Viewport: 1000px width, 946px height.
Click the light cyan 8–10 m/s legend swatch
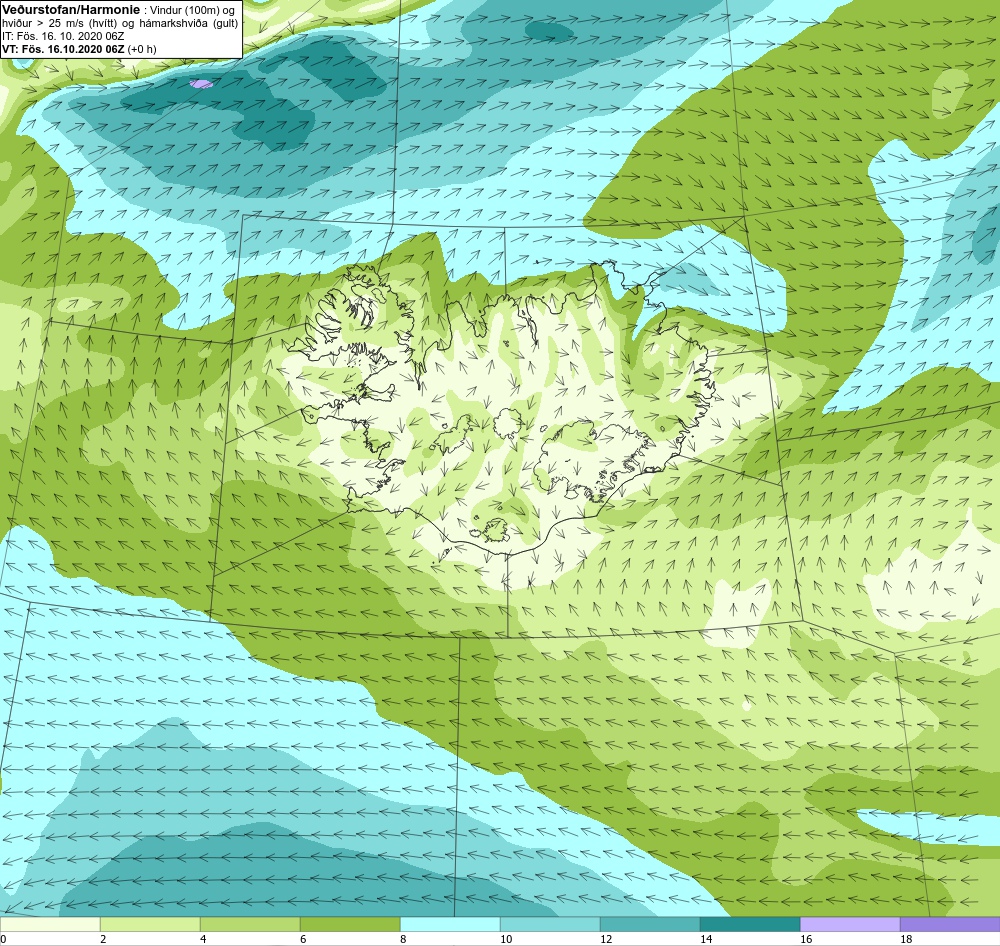click(x=450, y=925)
